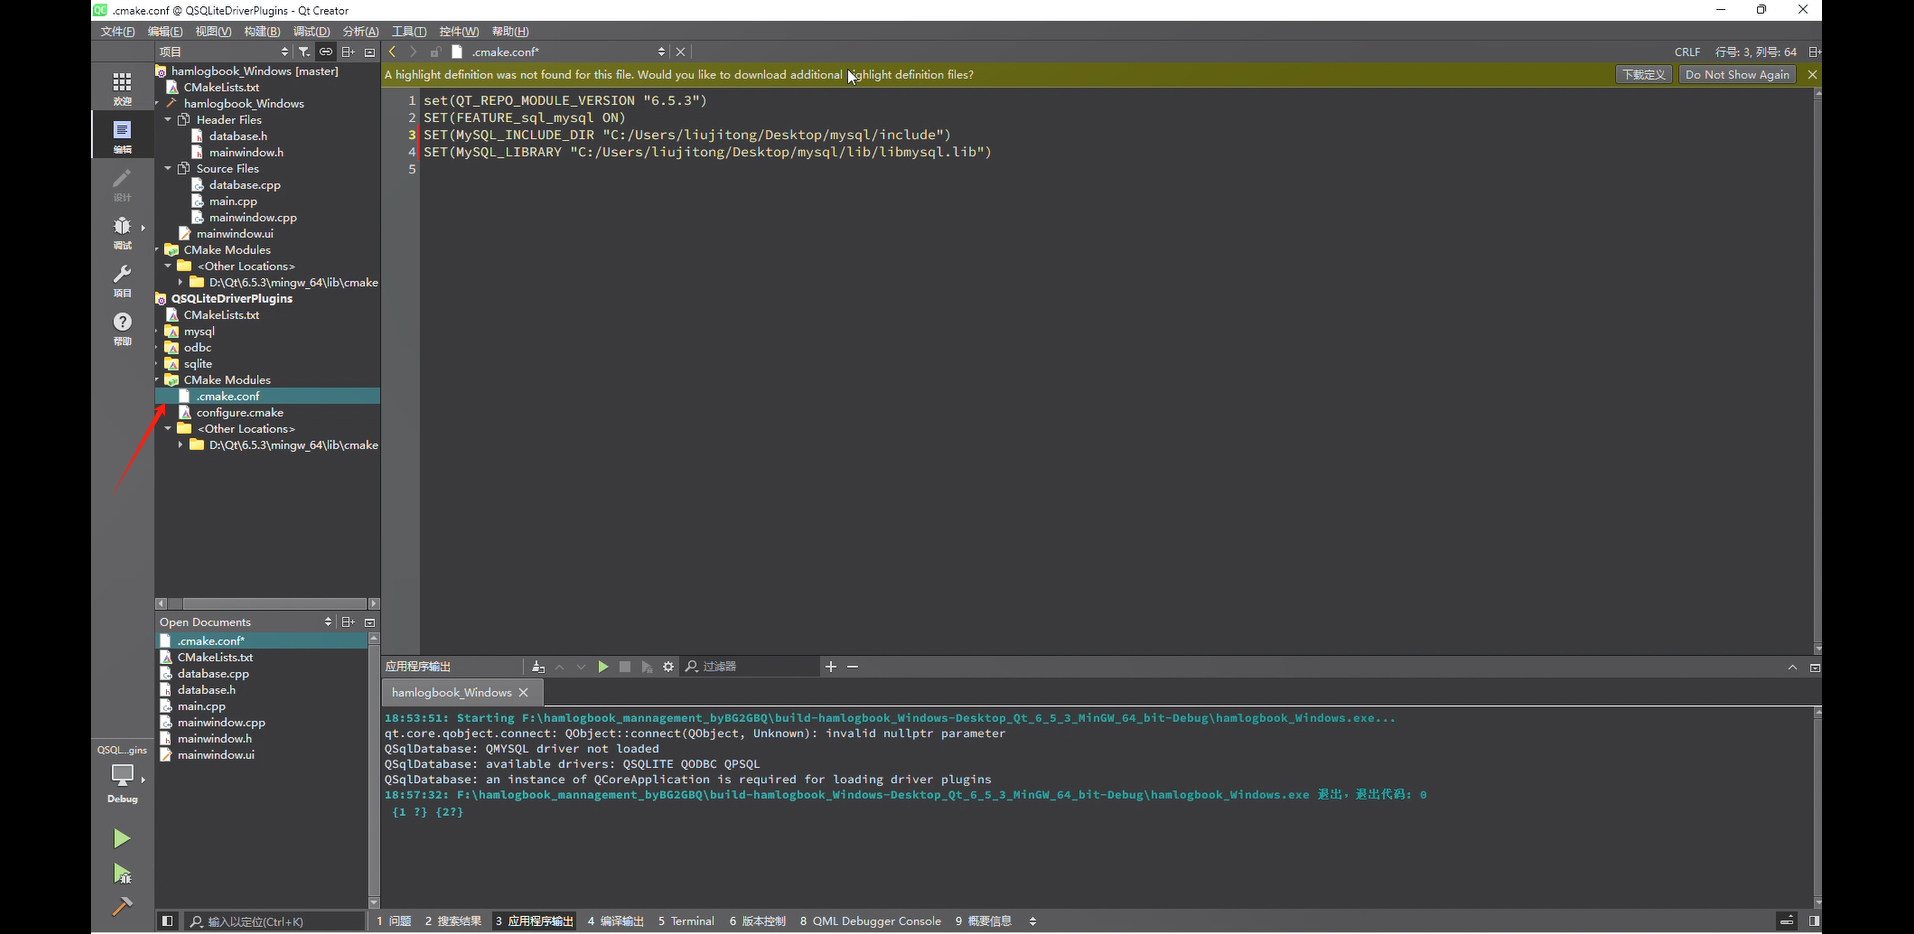
Task: Collapse the Header Files folder
Action: 168,119
